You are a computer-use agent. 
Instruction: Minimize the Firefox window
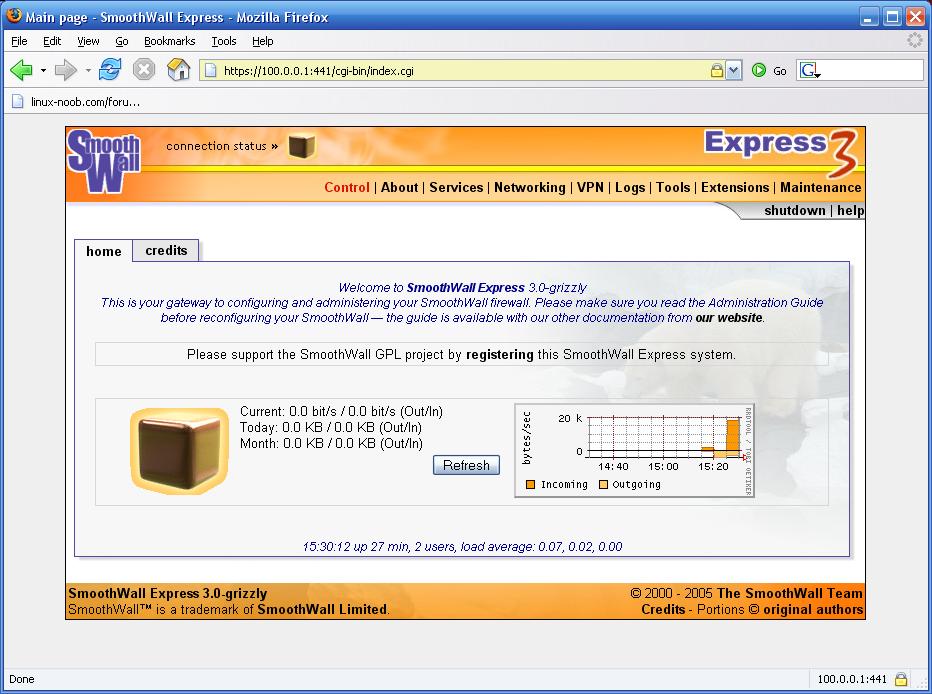pos(868,17)
